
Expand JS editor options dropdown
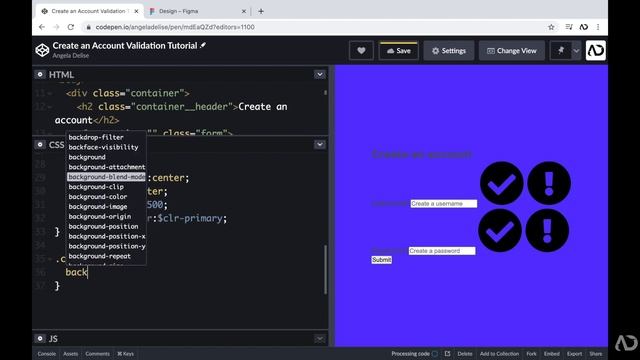(x=320, y=338)
